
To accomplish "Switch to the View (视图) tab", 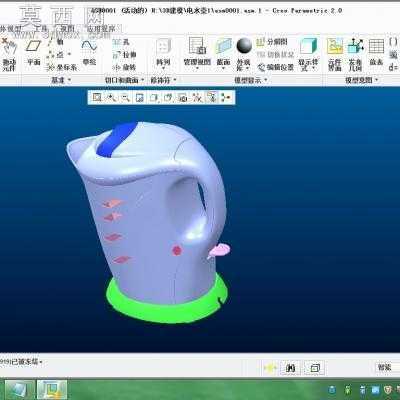I will pyautogui.click(x=67, y=29).
